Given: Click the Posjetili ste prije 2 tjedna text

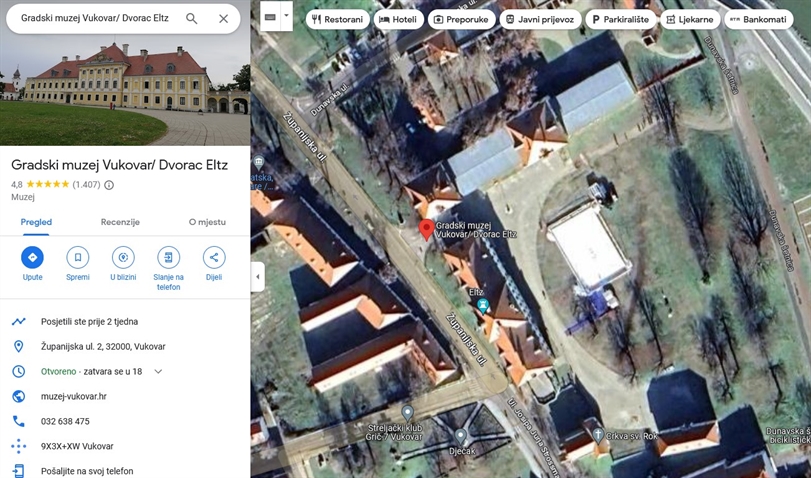Looking at the screenshot, I should coord(89,322).
